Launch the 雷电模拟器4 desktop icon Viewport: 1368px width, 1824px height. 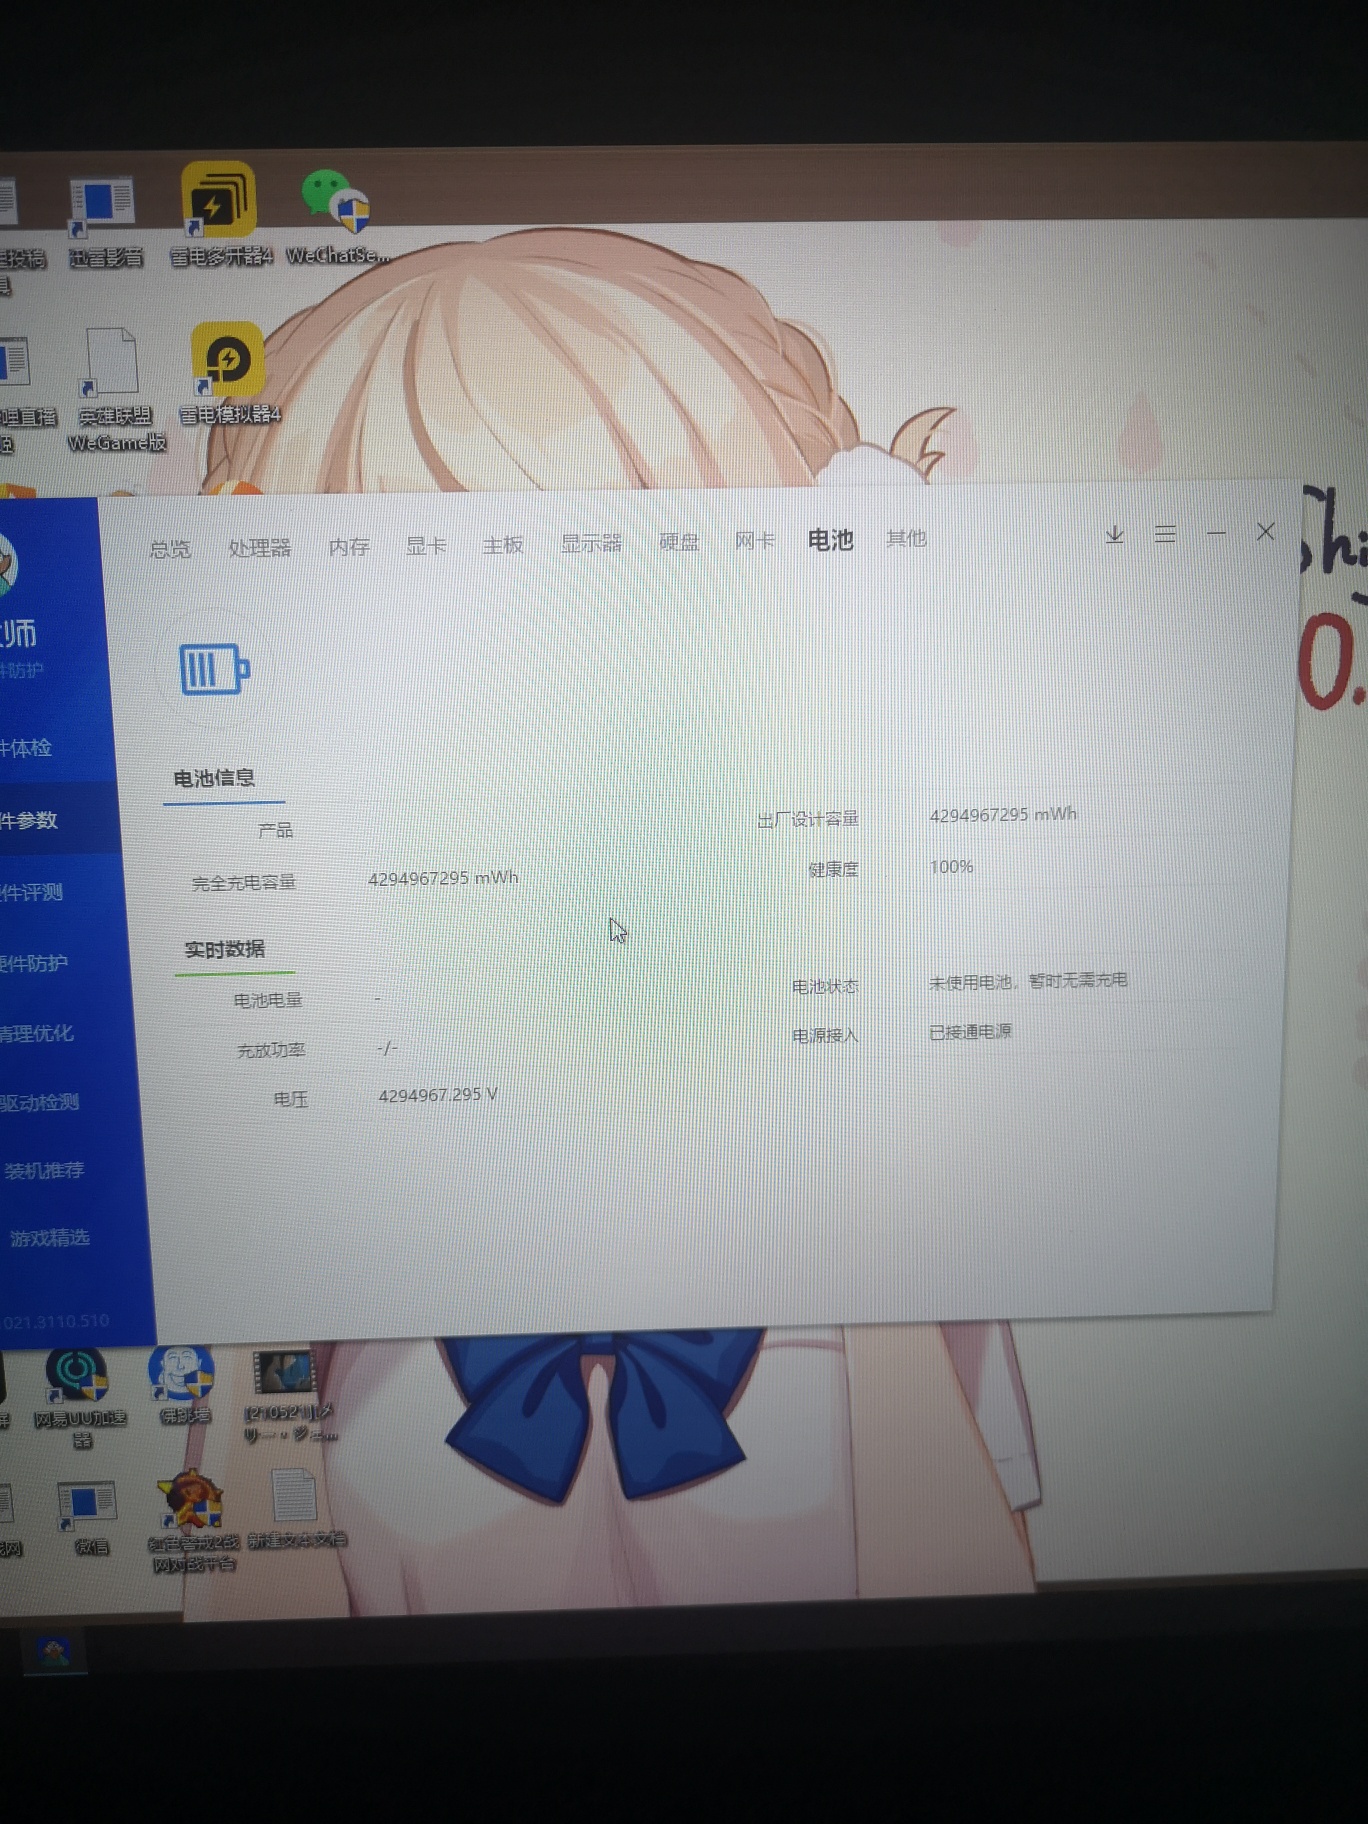[229, 372]
